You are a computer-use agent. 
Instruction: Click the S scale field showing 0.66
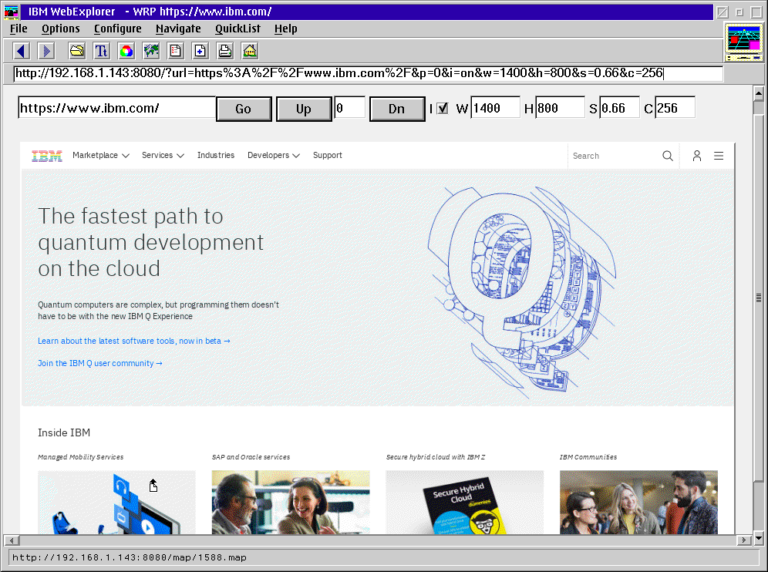point(619,108)
